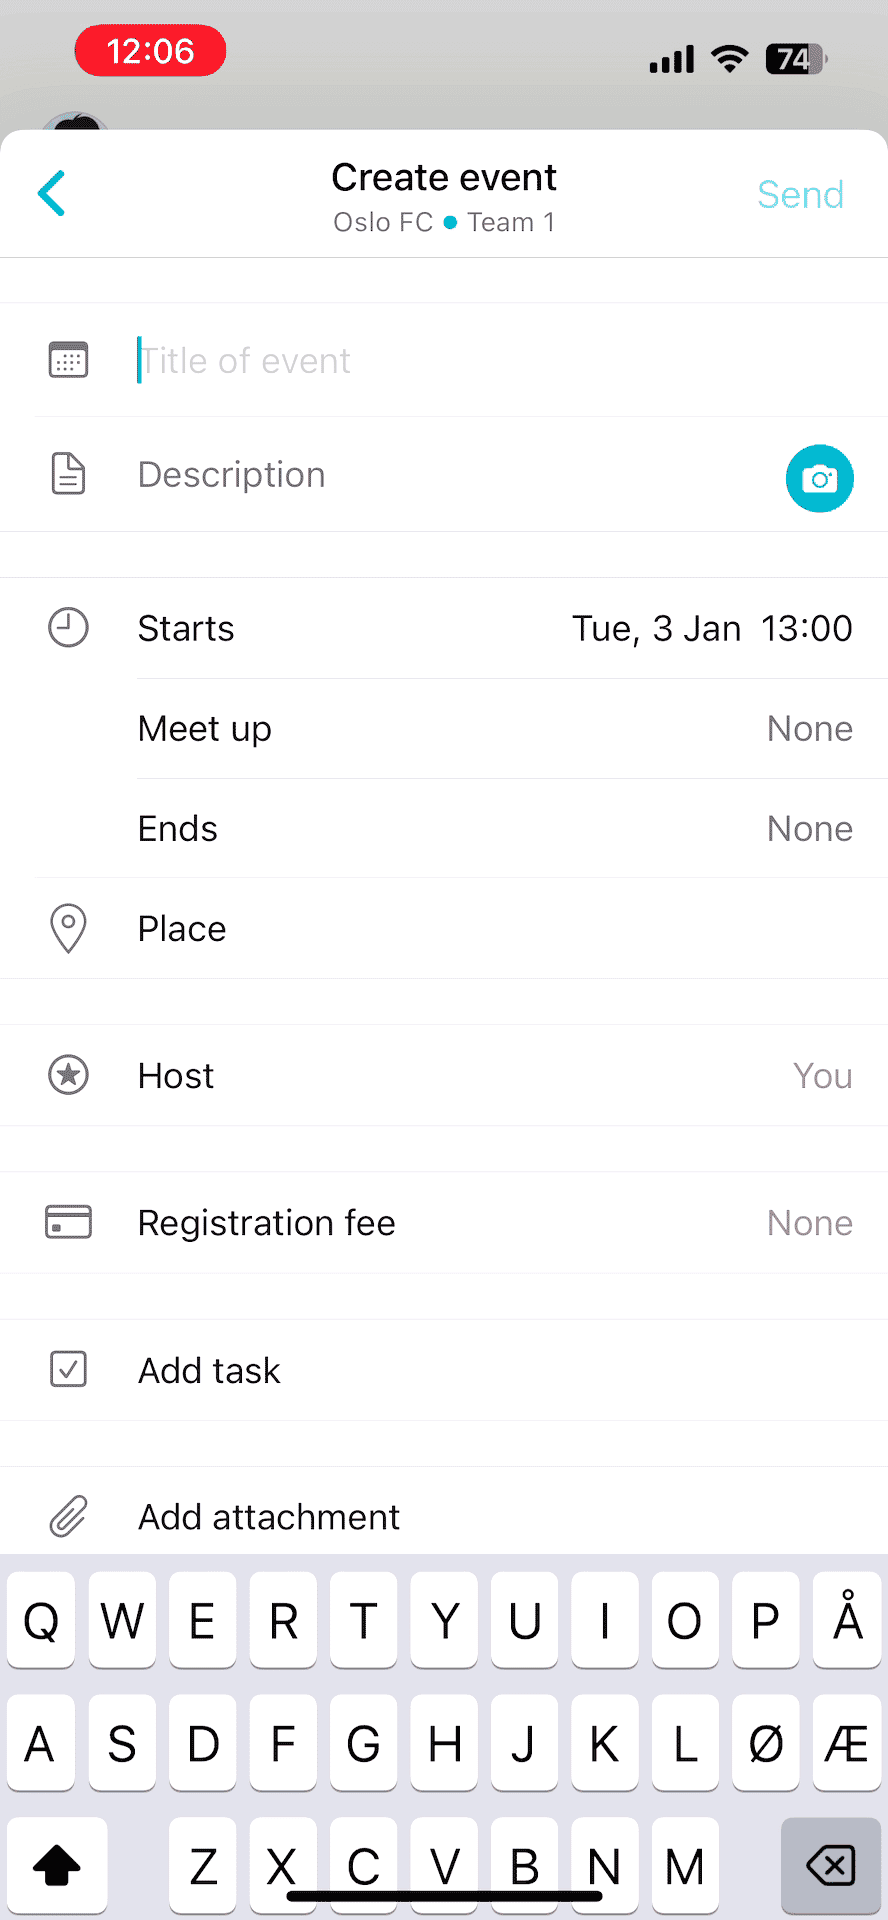Open the Starts date and time picker

click(x=711, y=628)
